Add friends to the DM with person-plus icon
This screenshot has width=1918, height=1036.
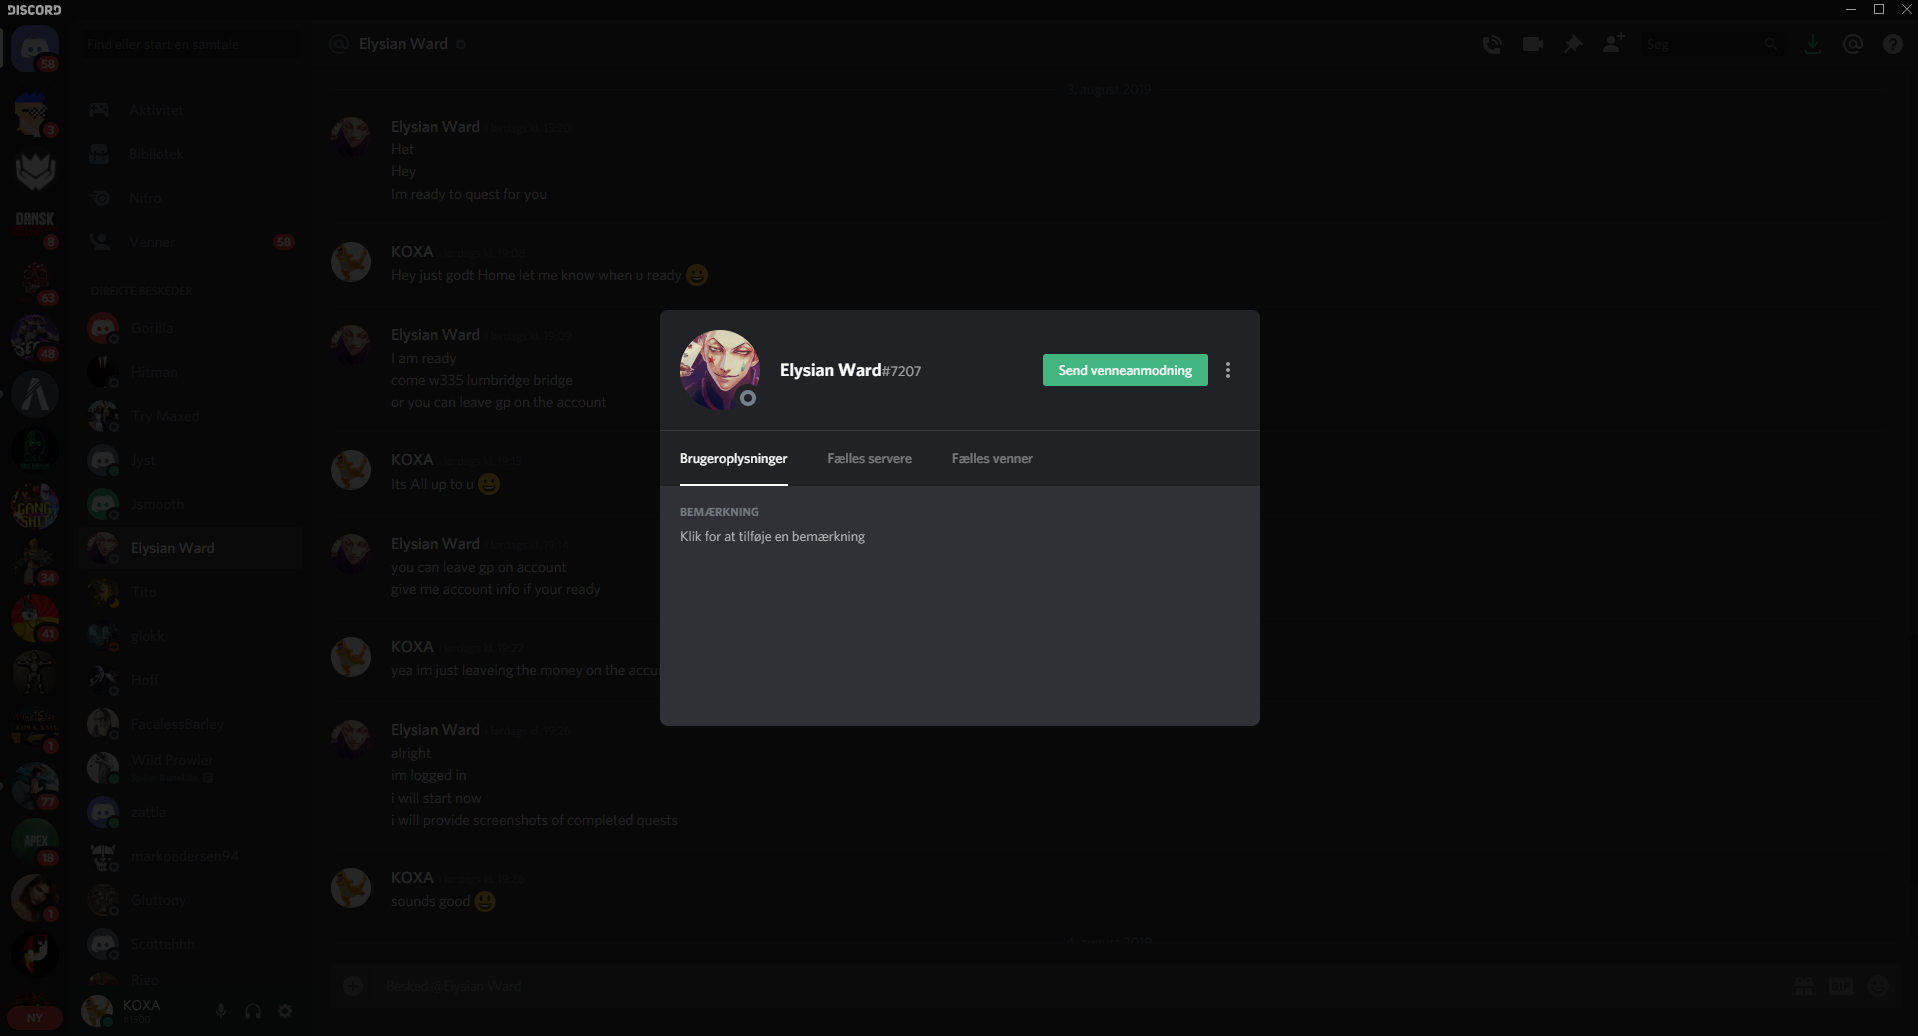pyautogui.click(x=1613, y=44)
